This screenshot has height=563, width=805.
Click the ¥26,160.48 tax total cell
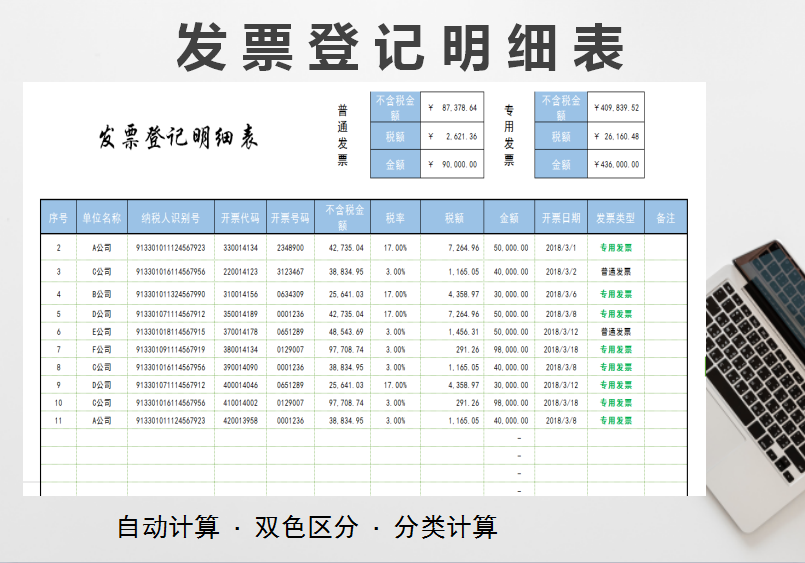point(616,136)
